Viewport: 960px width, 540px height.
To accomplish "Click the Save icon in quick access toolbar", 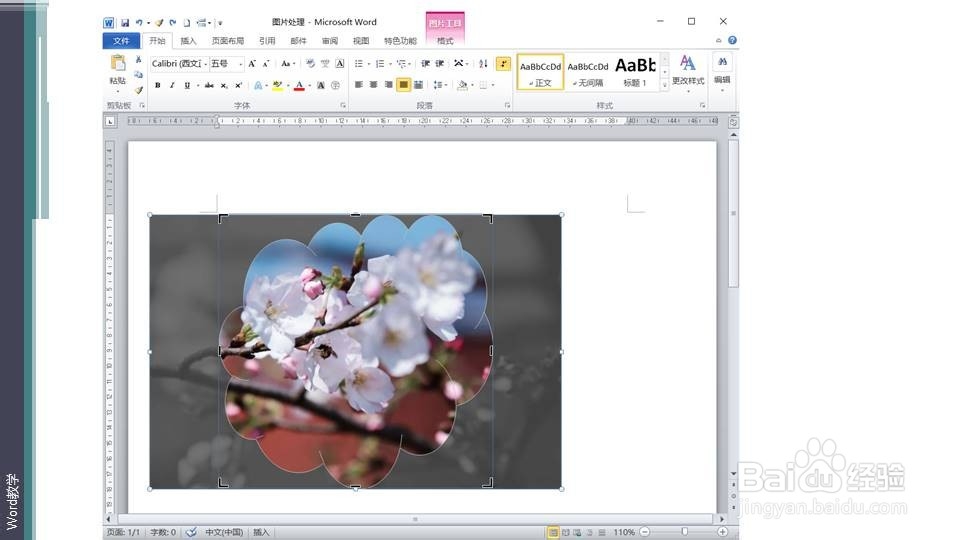I will [x=125, y=23].
